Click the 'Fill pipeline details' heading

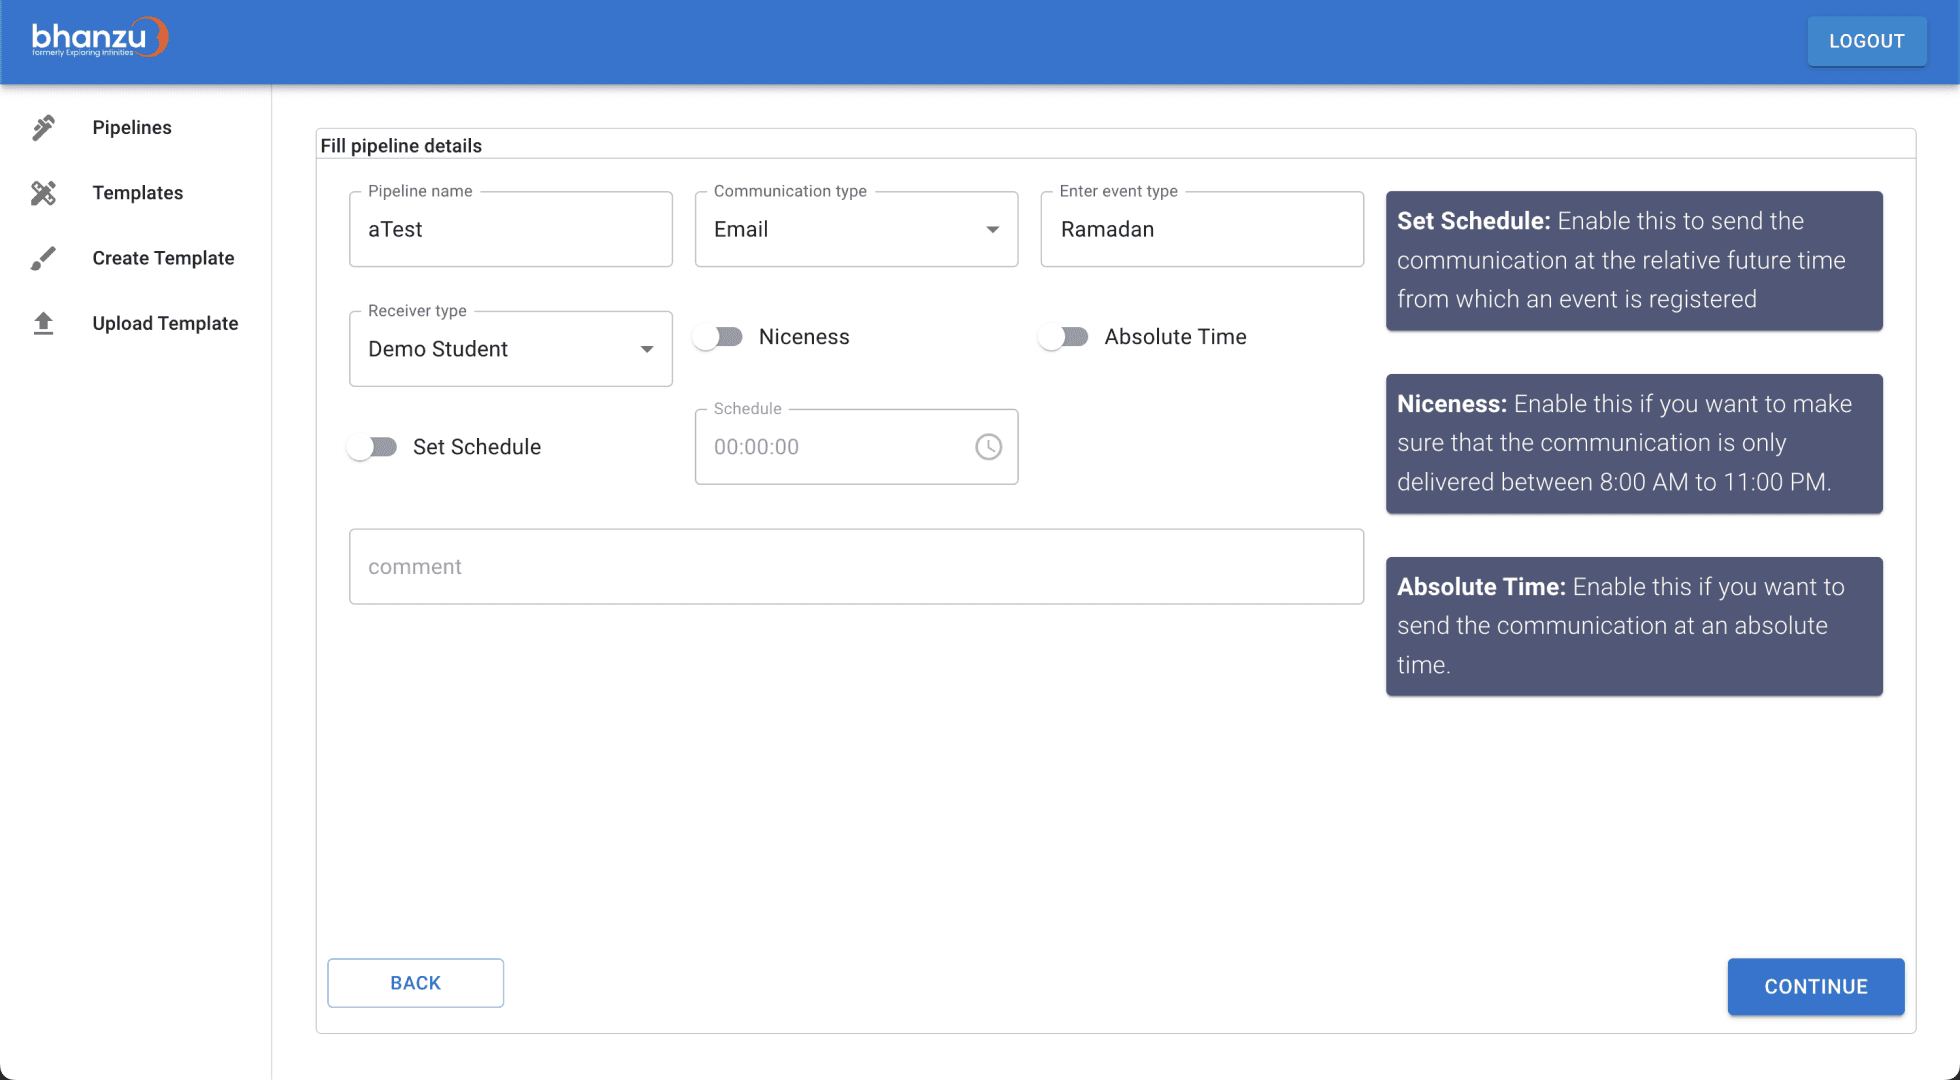tap(401, 146)
